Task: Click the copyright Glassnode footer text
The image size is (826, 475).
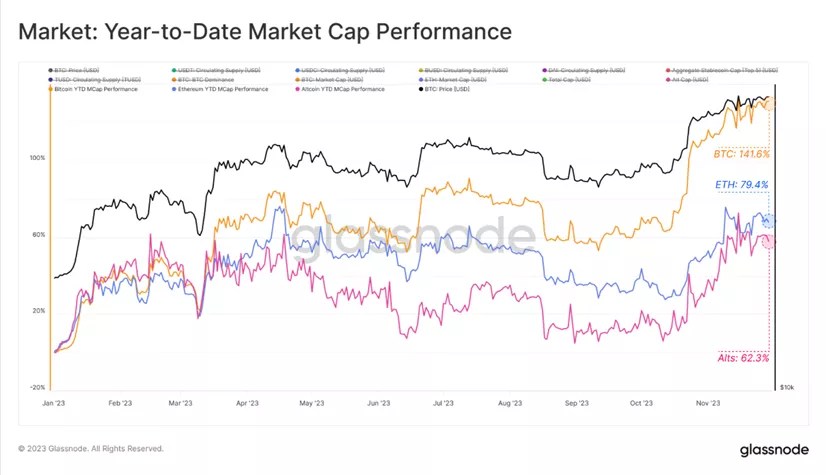Action: 91,449
